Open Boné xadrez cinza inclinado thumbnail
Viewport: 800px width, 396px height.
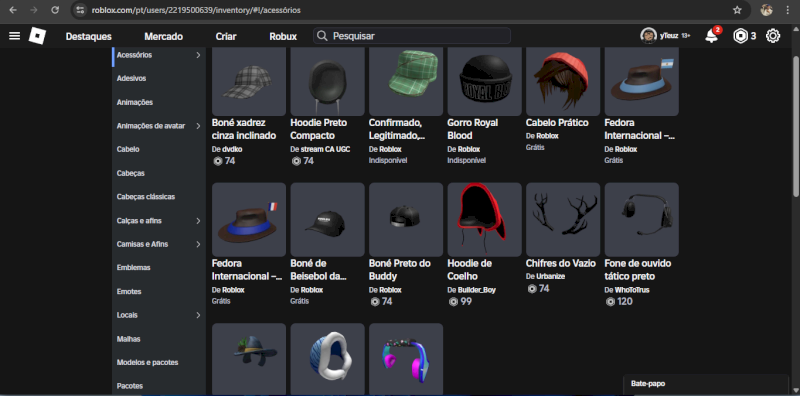[249, 82]
